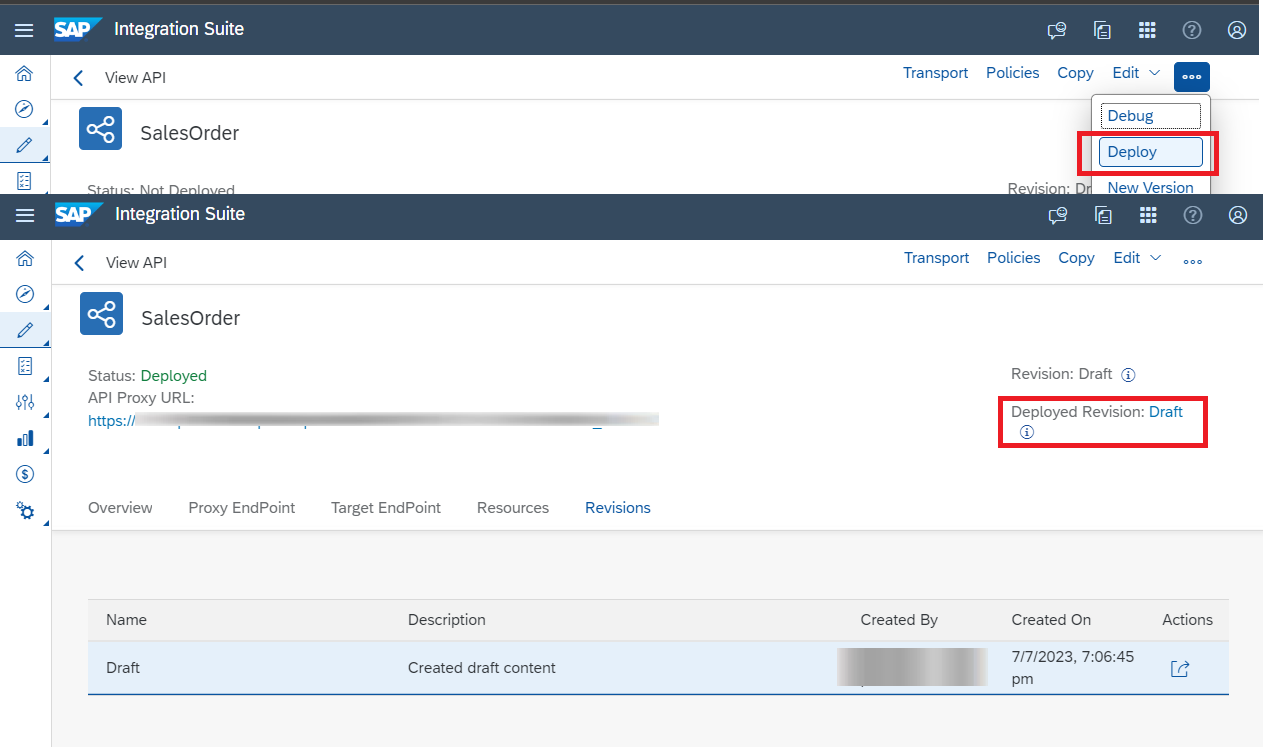Open Discover compass in Deployed screen sidebar
Image resolution: width=1263 pixels, height=747 pixels.
click(25, 294)
